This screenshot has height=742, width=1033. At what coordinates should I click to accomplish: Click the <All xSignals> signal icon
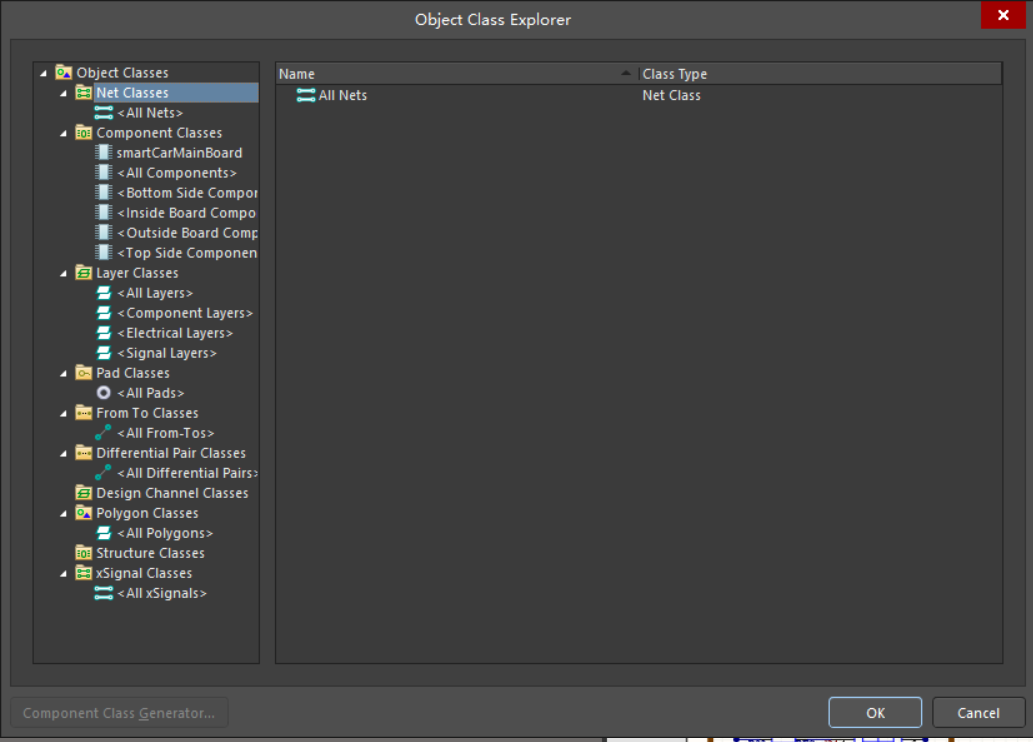click(103, 593)
